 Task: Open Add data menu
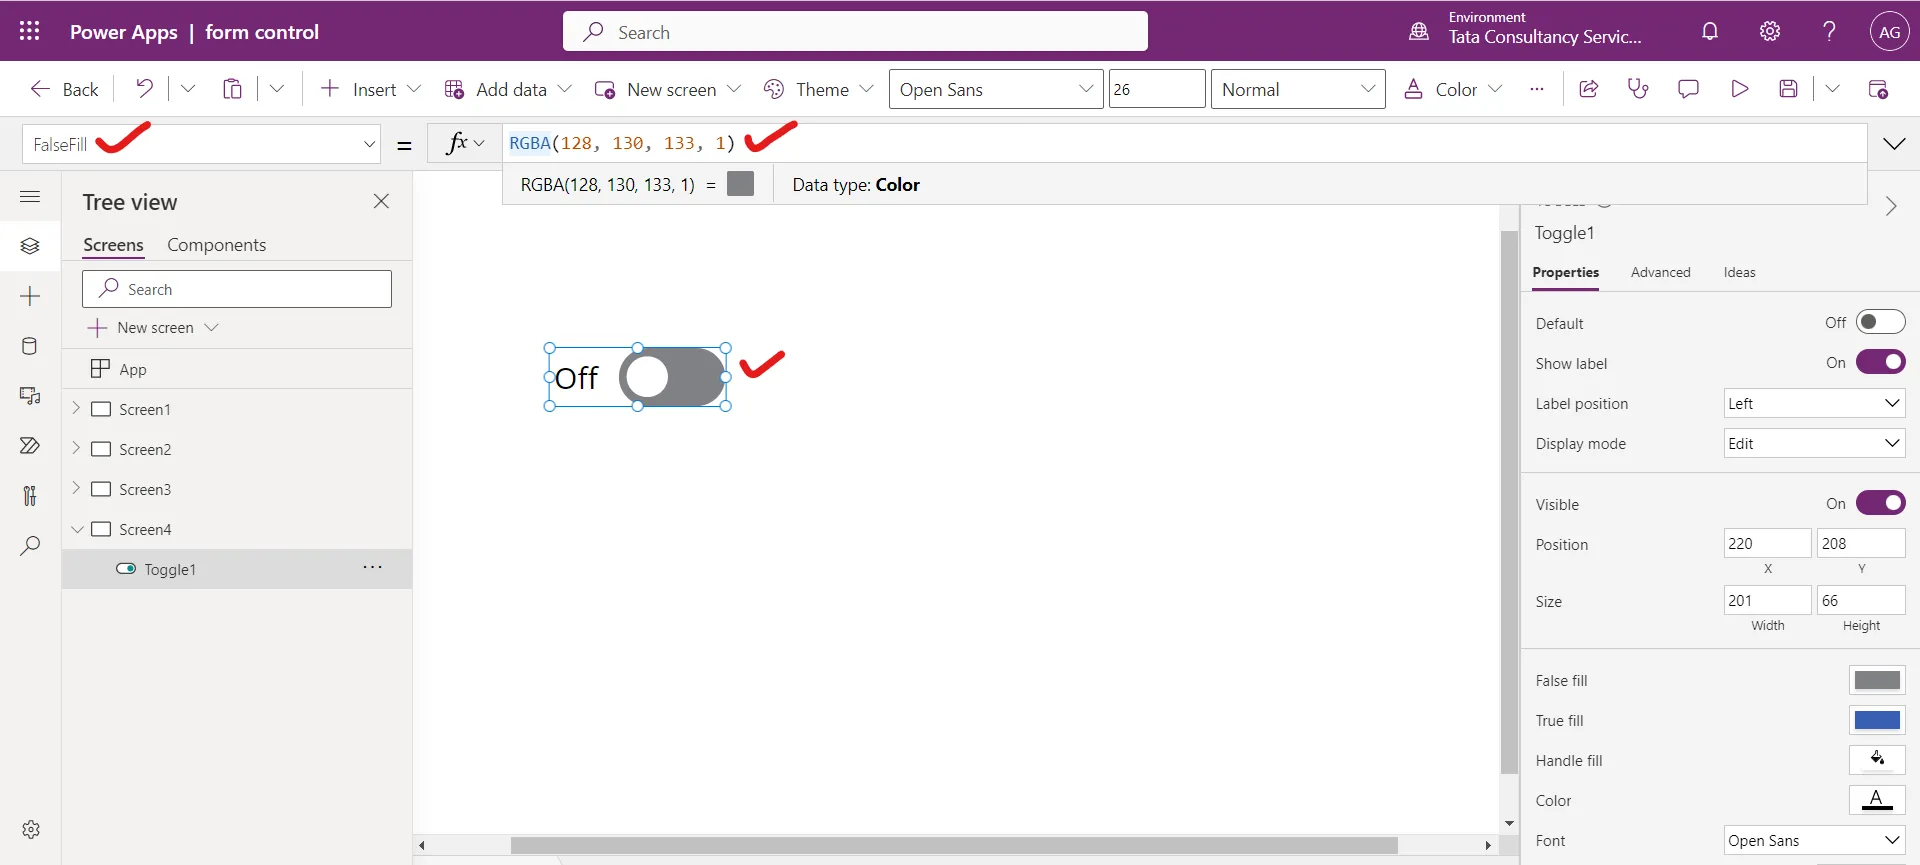[508, 89]
